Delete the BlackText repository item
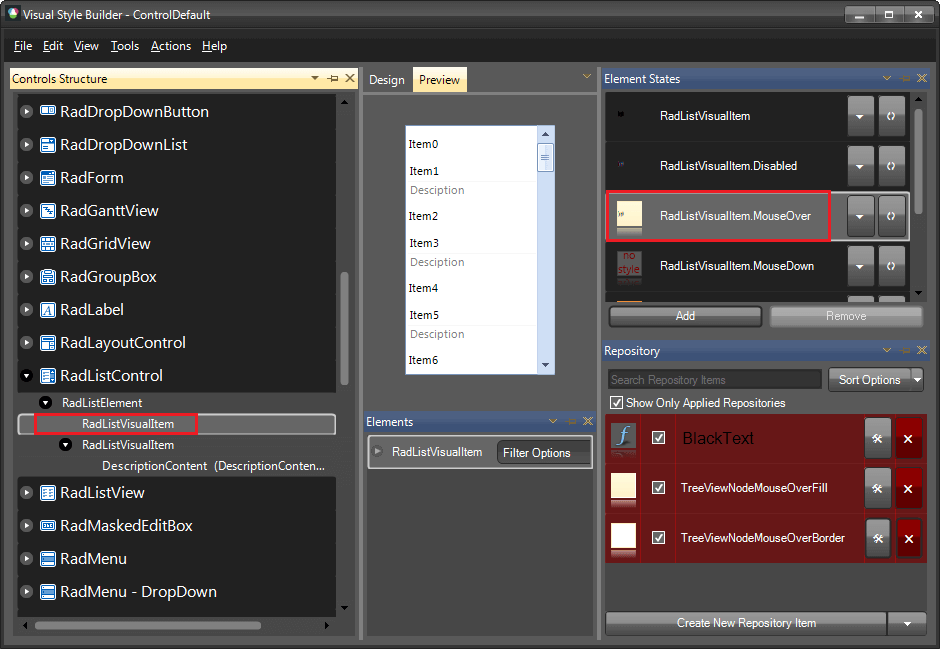The image size is (940, 649). point(908,439)
